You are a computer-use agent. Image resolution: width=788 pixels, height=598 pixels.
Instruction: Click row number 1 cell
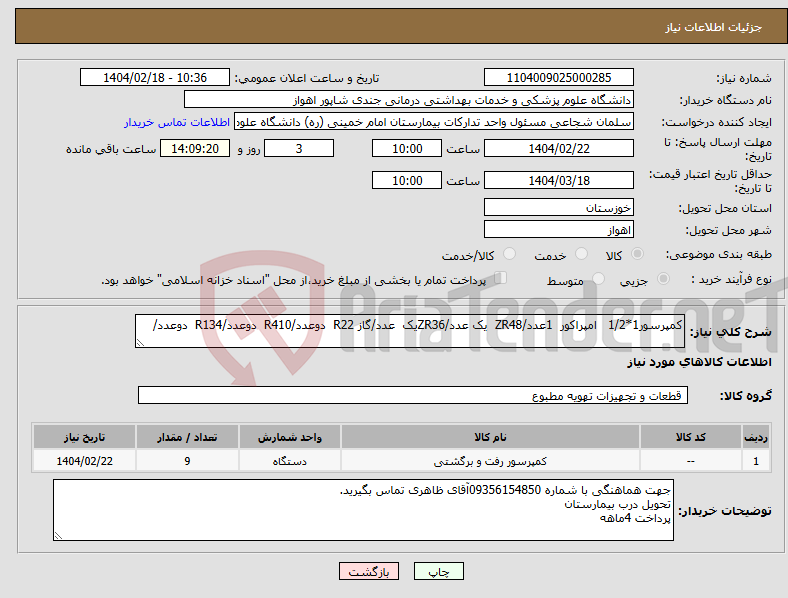point(756,461)
